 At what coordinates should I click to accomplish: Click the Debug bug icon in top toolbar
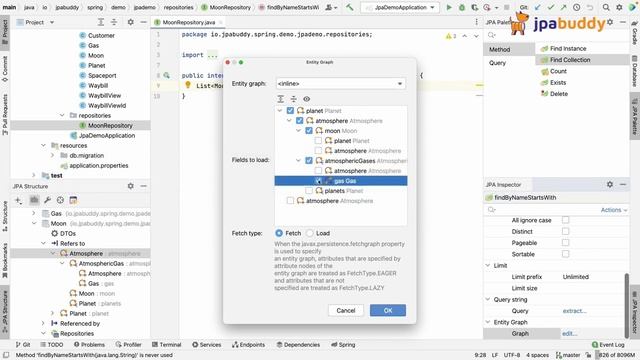462,7
